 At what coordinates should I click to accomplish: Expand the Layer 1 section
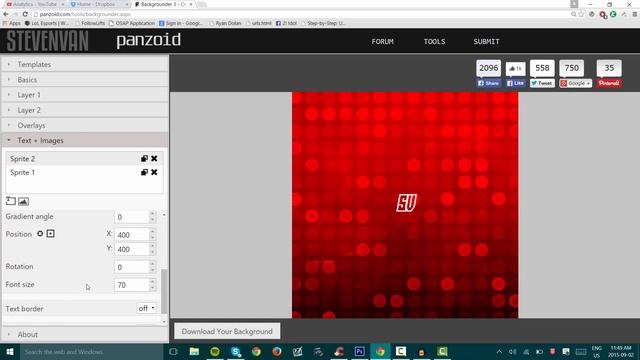click(85, 95)
